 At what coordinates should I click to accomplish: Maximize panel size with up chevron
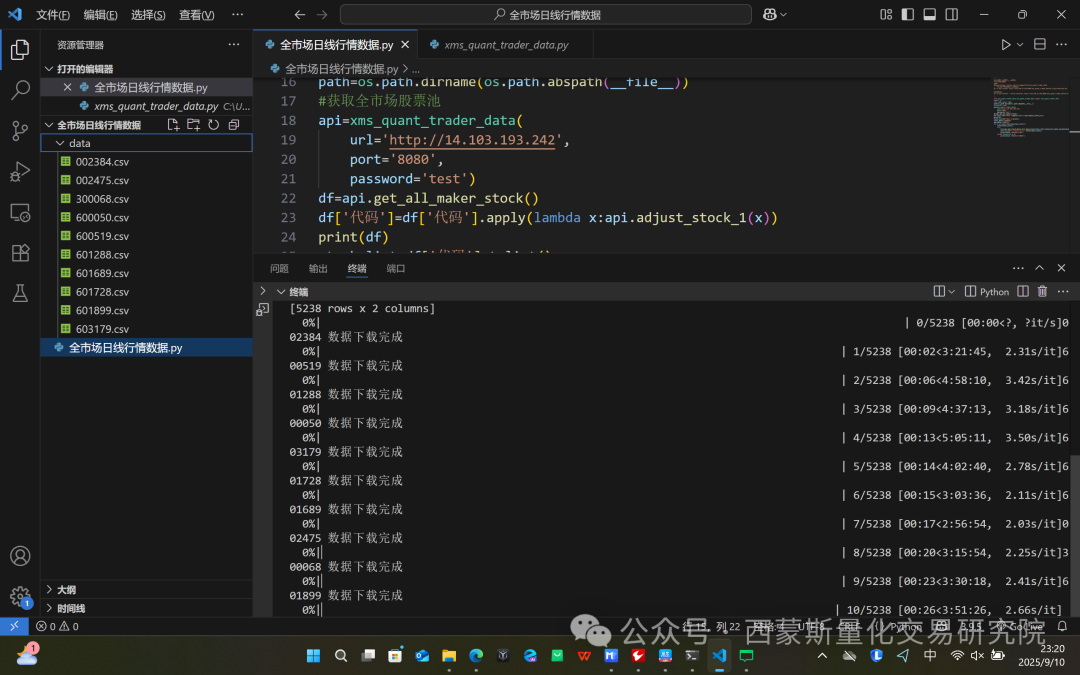click(1039, 268)
